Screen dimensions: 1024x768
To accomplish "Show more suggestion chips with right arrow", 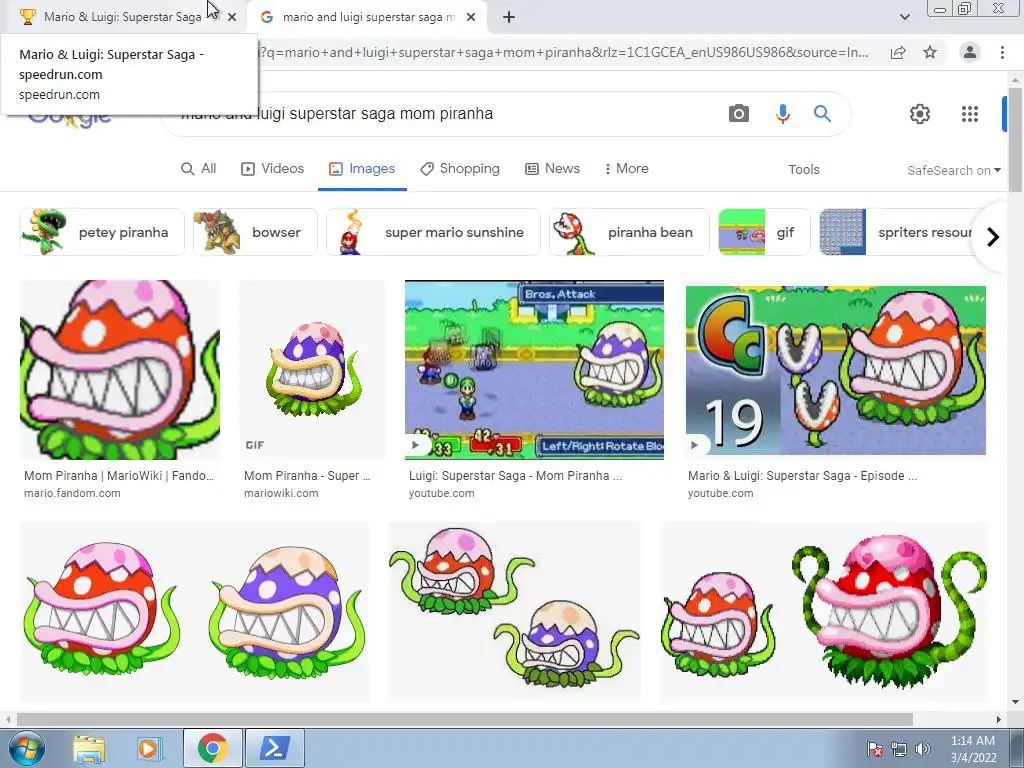I will [x=993, y=236].
